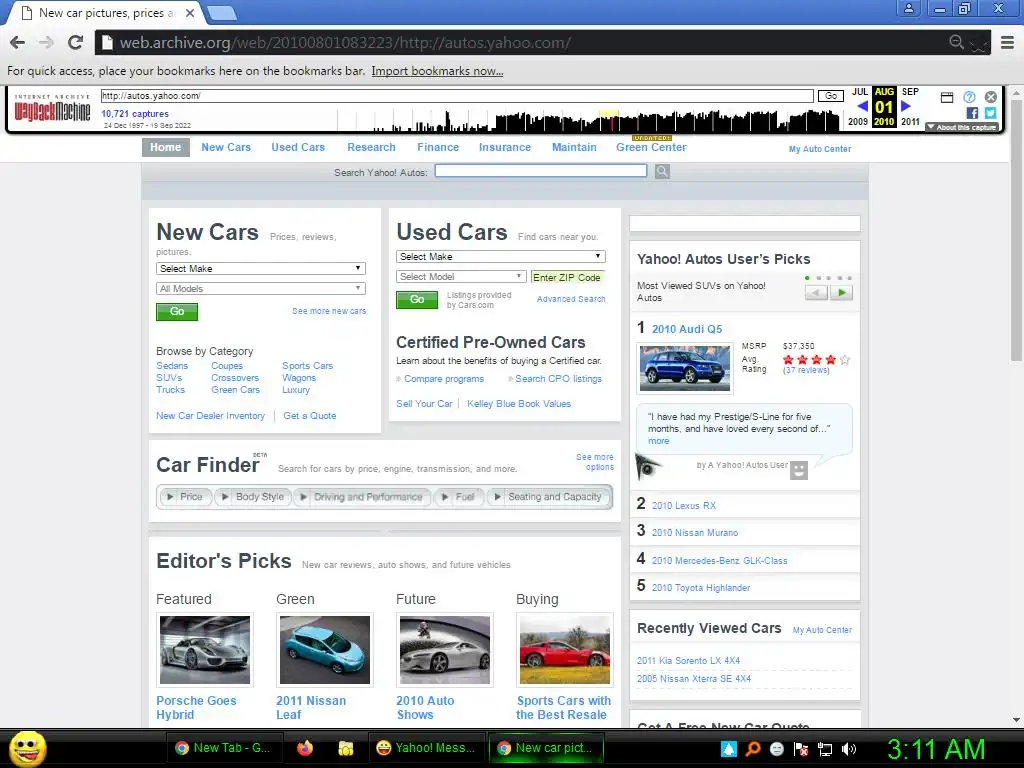
Task: Share capture on Facebook
Action: (972, 113)
